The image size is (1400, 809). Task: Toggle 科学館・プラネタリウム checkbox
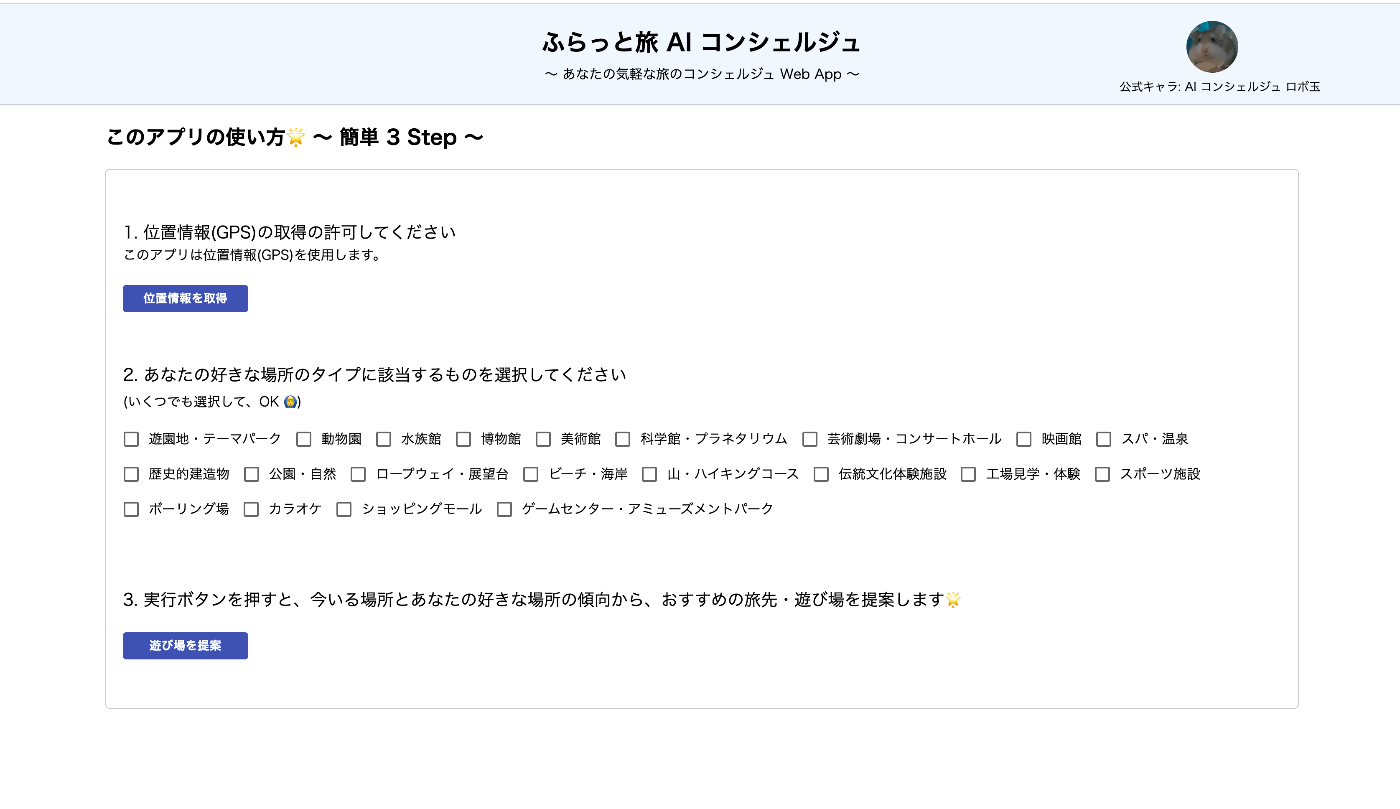pyautogui.click(x=623, y=439)
